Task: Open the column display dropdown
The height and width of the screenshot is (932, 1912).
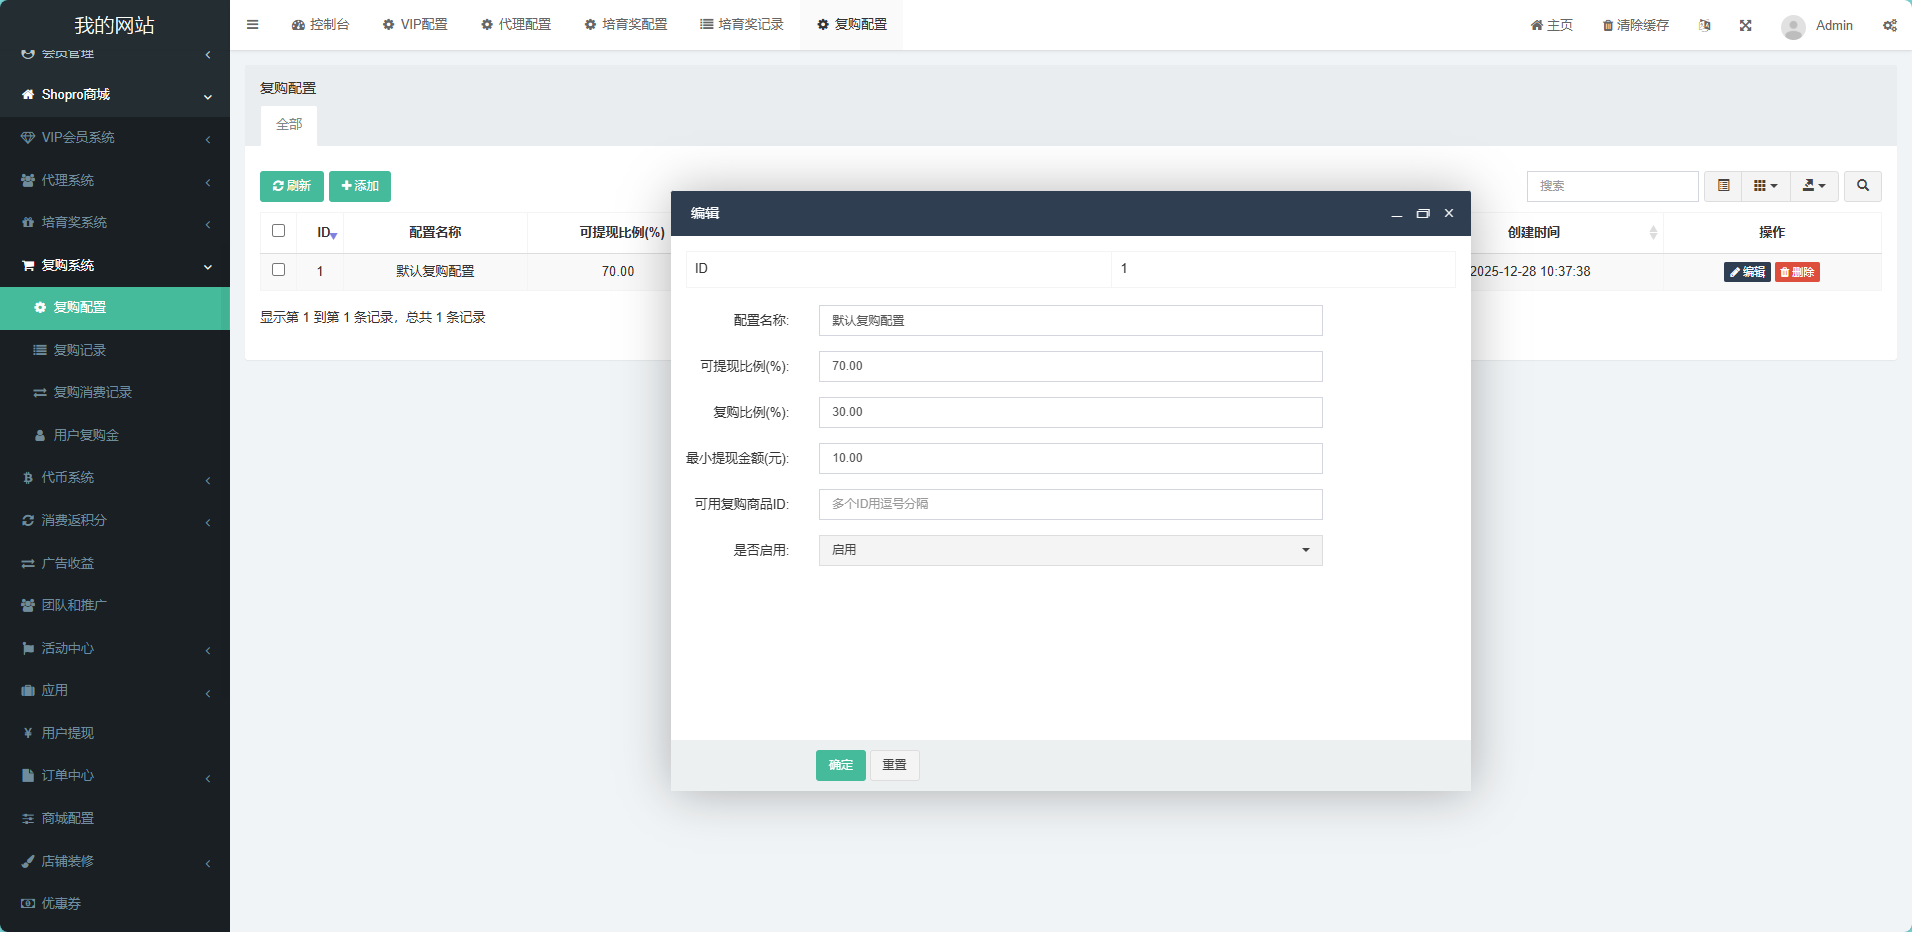Action: 1765,186
